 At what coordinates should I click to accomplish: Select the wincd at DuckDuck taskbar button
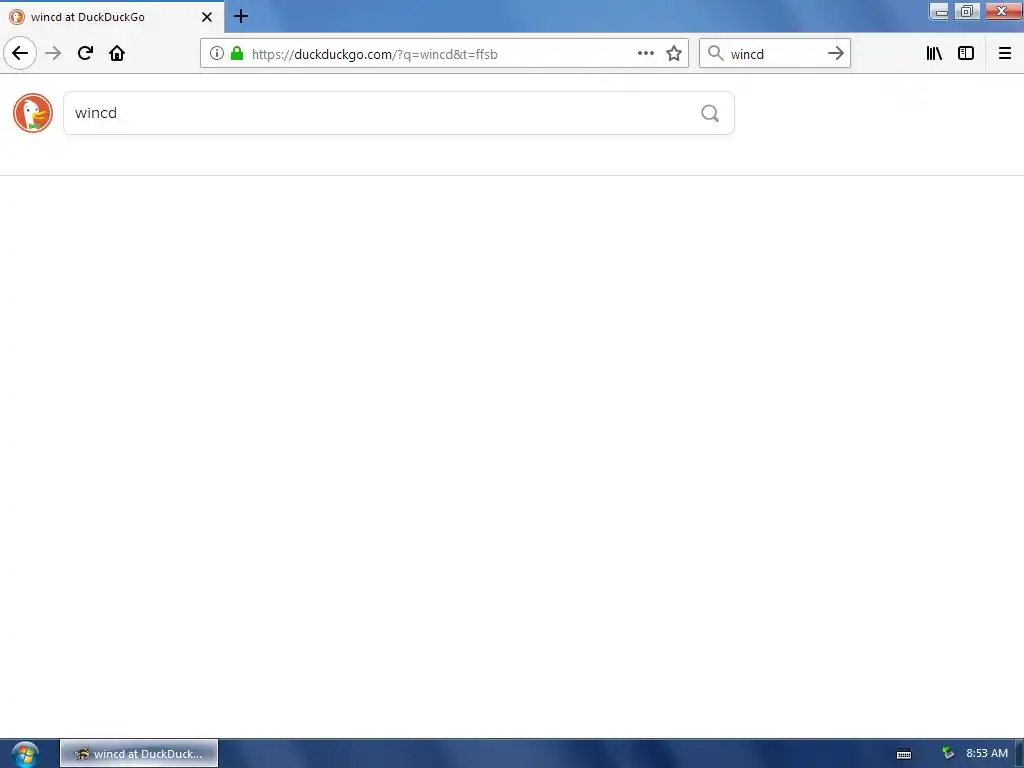click(x=139, y=754)
